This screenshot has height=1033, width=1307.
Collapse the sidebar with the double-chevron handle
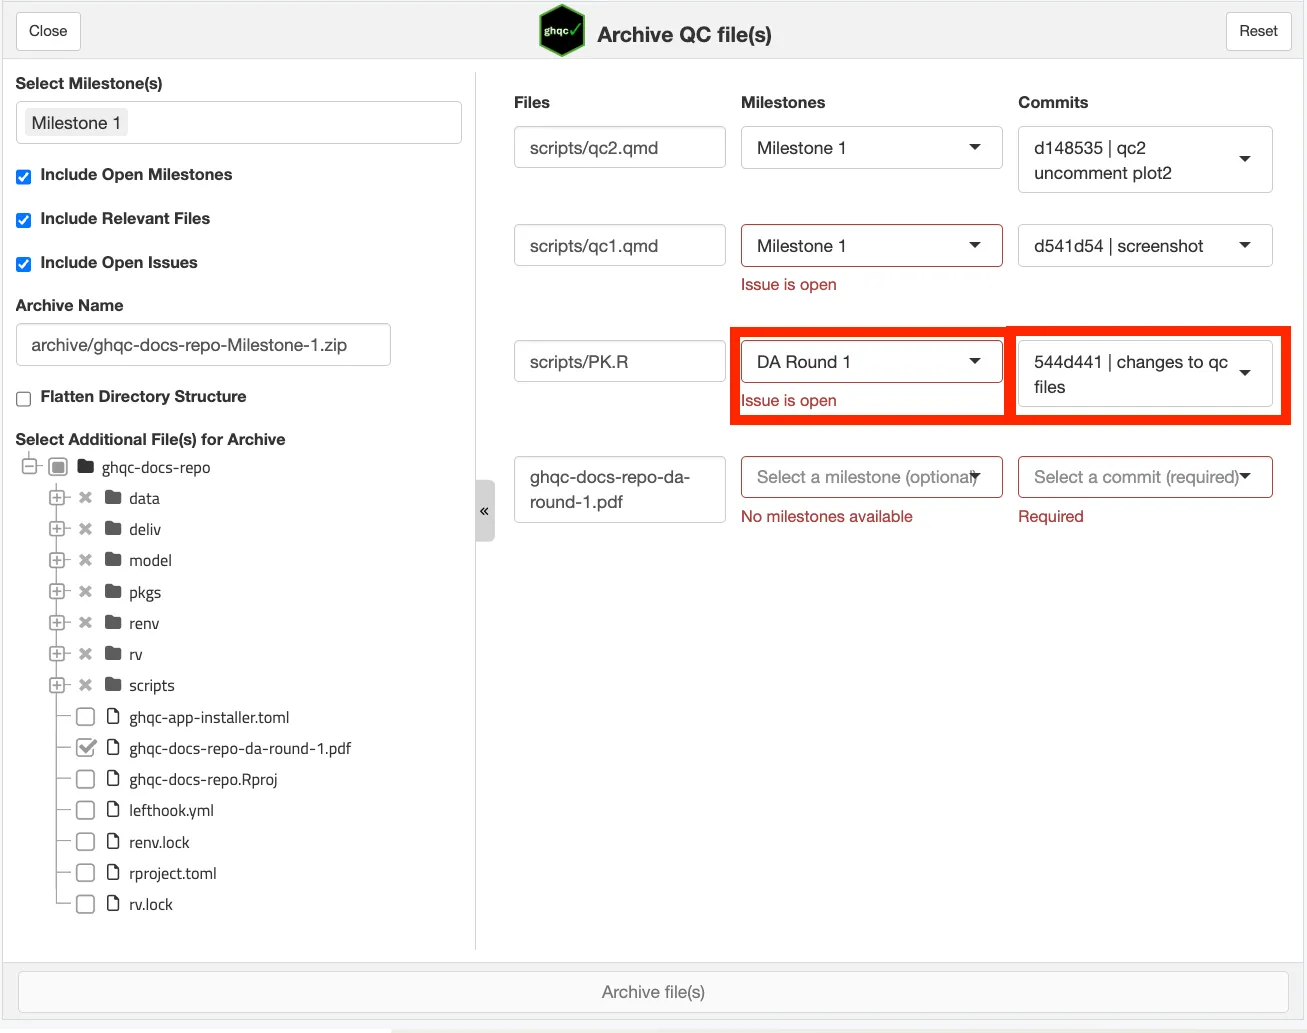coord(484,511)
